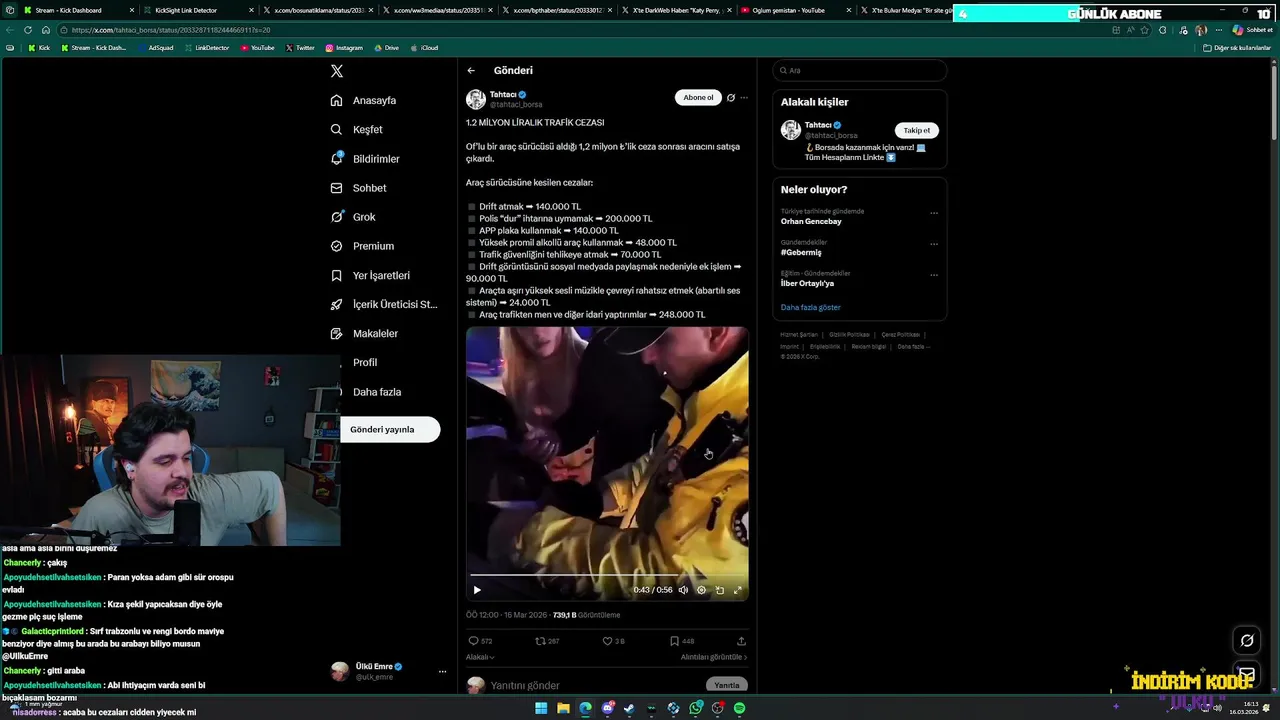Repost the tweet with 267

tap(547, 641)
